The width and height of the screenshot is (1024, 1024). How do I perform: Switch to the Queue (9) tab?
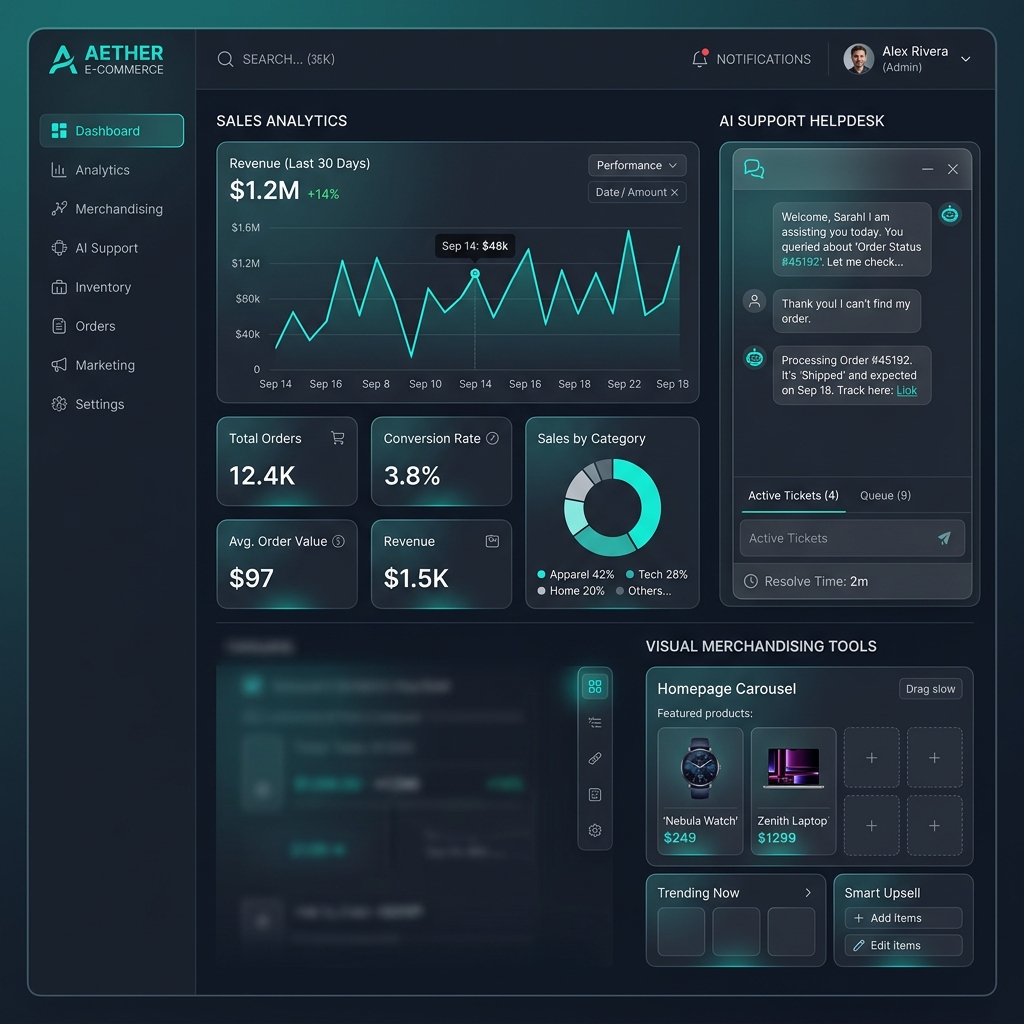885,495
